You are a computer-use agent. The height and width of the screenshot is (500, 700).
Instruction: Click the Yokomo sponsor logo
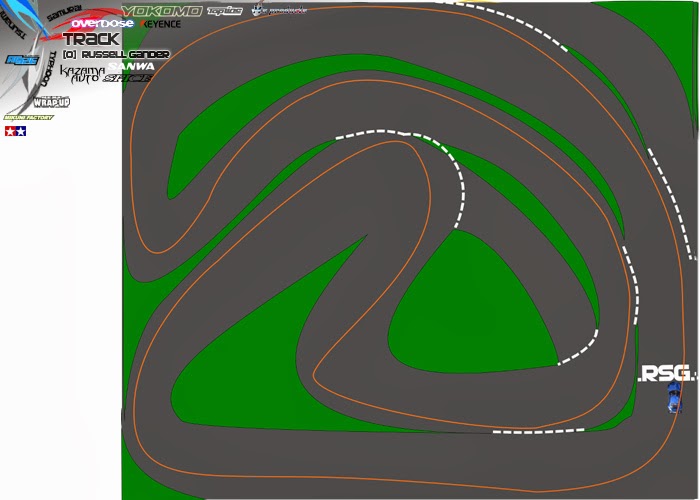click(162, 11)
